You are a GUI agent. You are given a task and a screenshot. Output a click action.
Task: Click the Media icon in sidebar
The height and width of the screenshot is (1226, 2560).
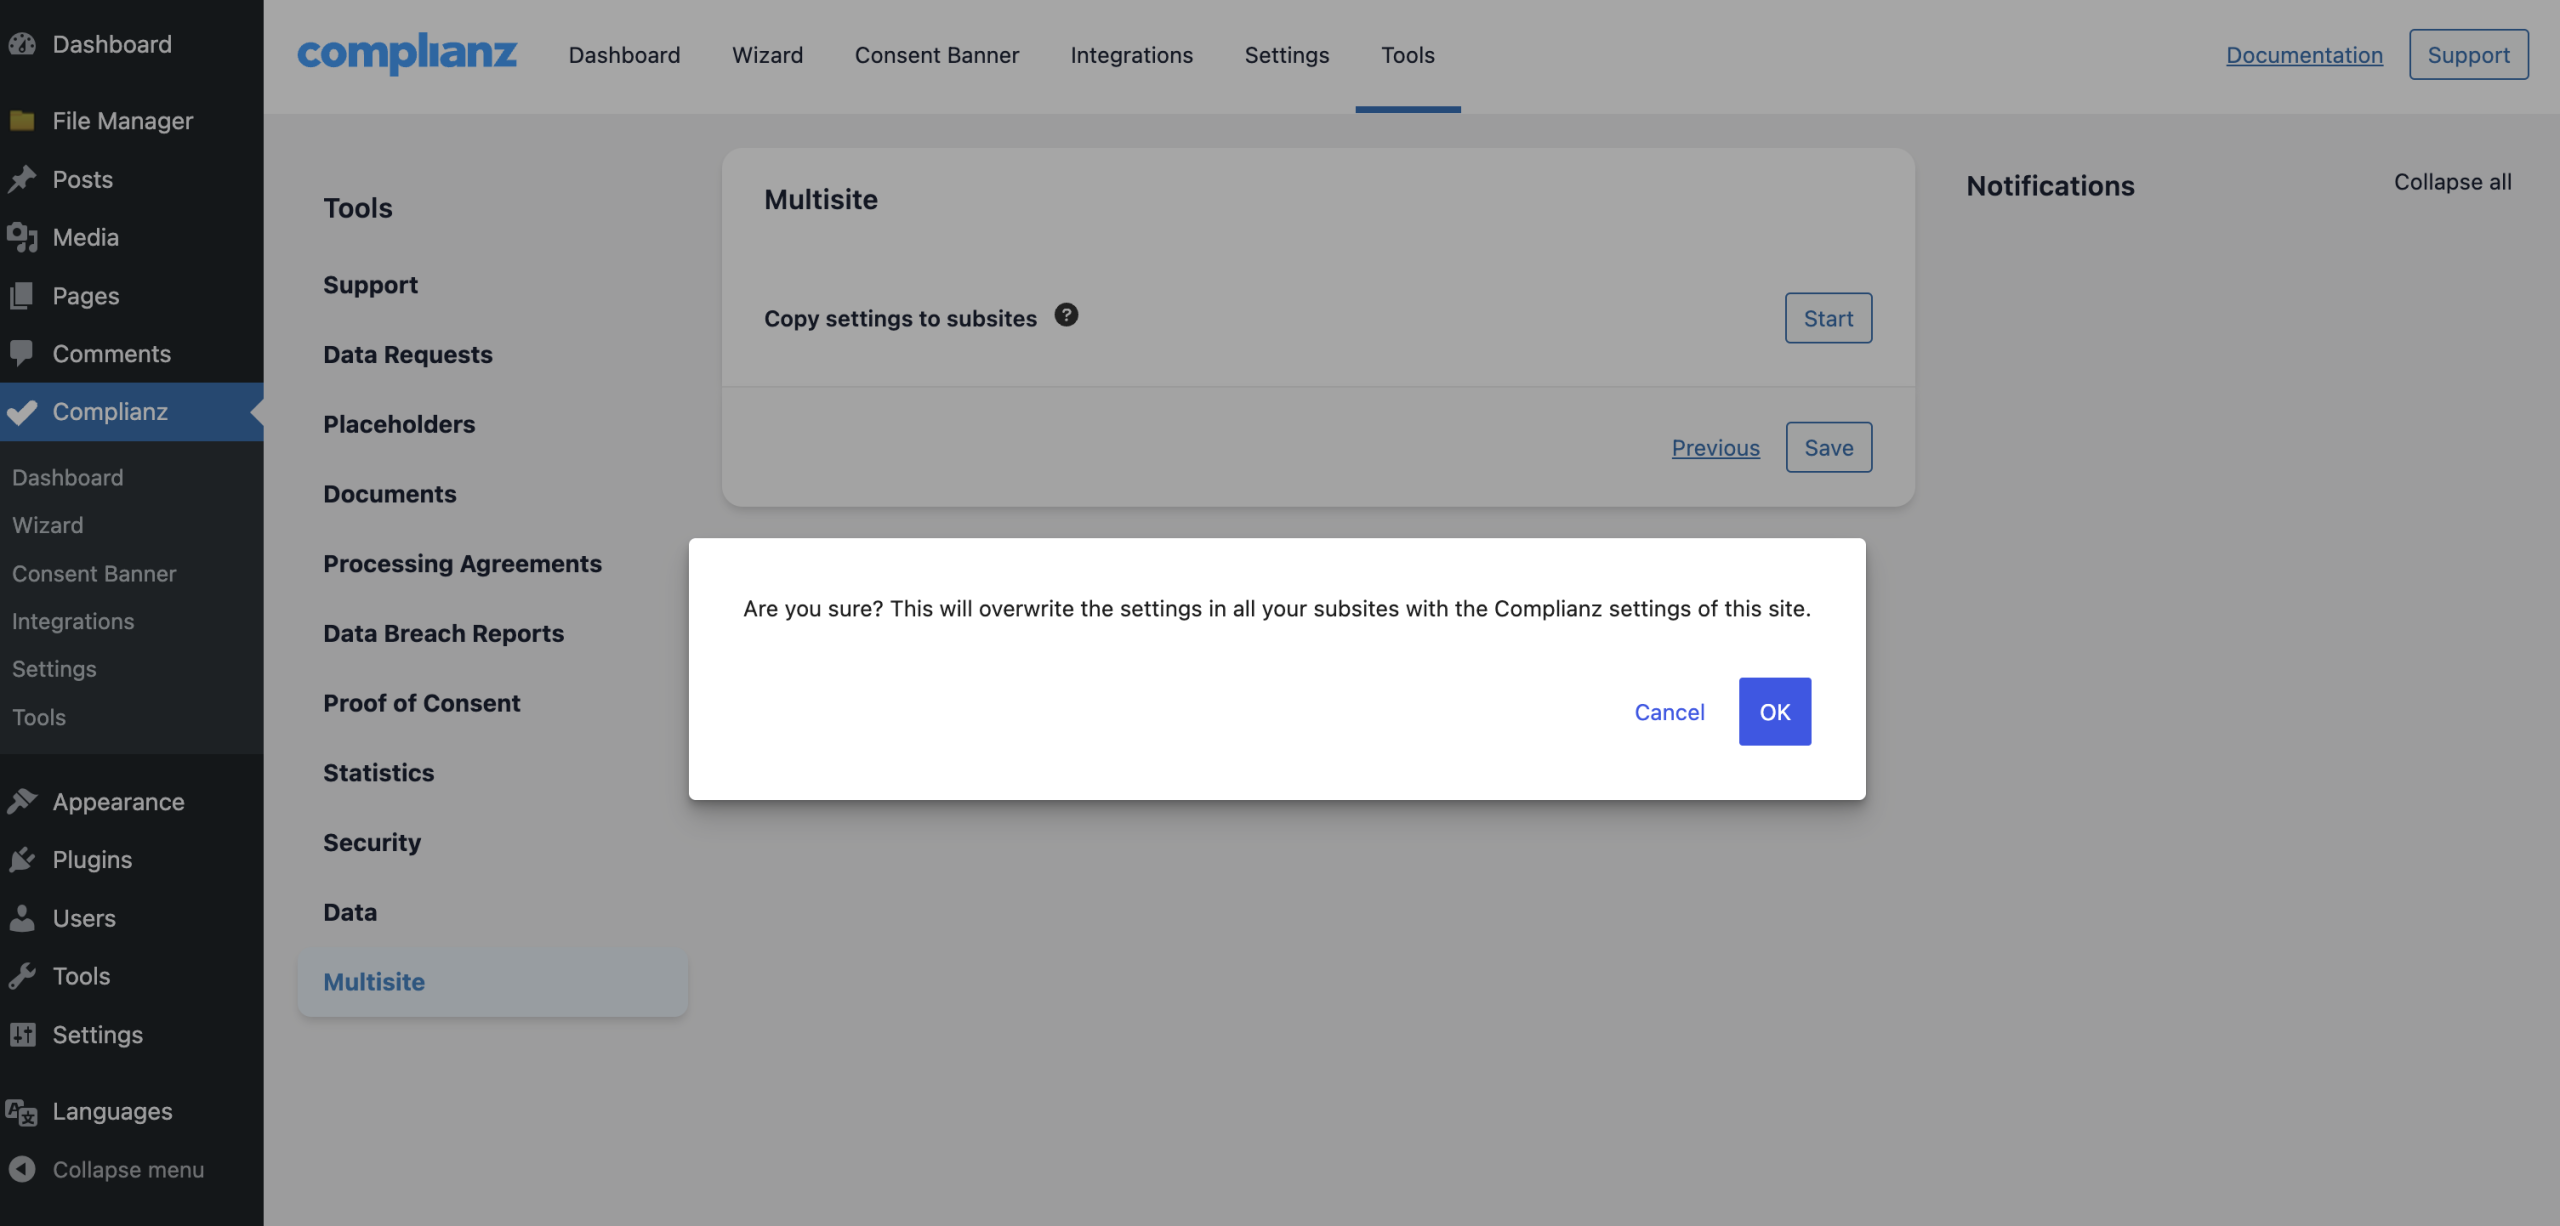coord(22,237)
